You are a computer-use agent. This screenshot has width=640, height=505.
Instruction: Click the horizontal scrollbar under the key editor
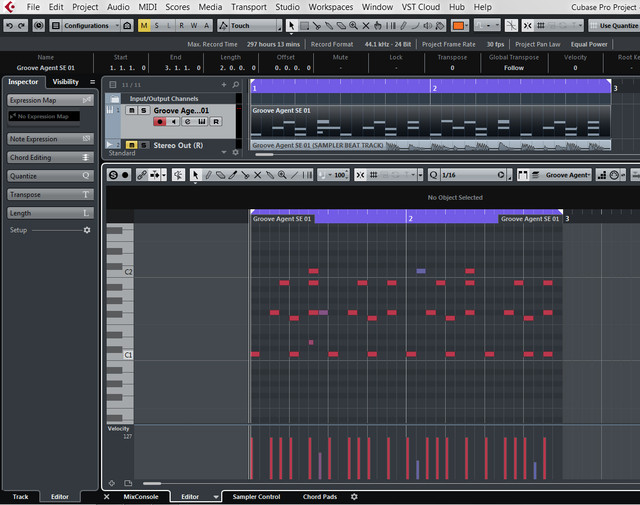152,483
